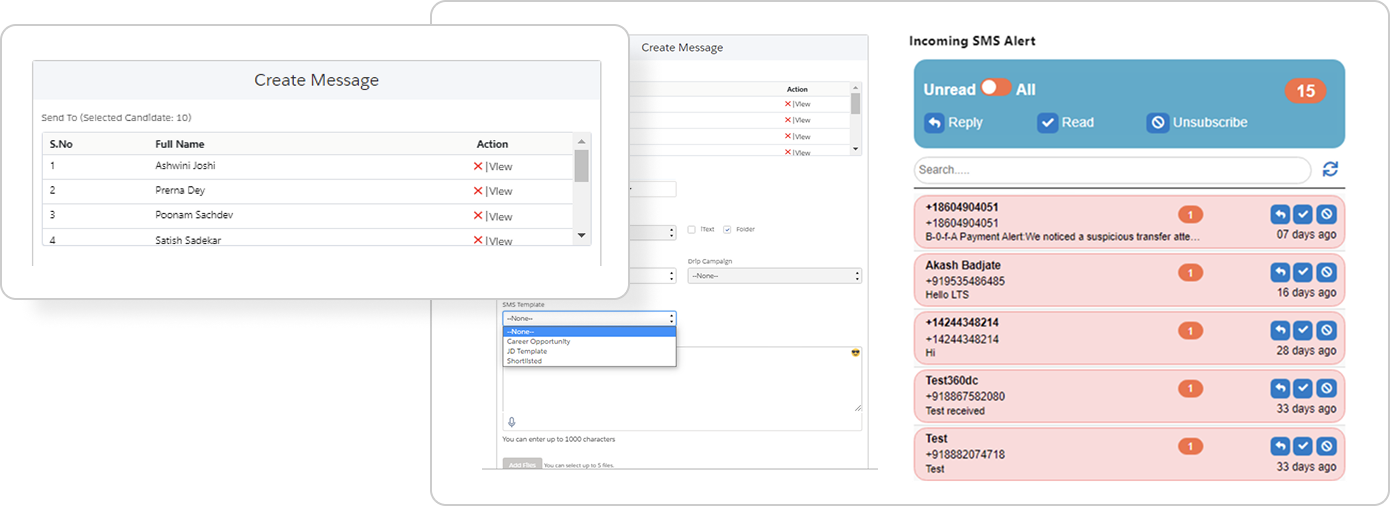View Prerna Dey's candidate details
Viewport: 1390px width, 506px height.
(x=500, y=191)
